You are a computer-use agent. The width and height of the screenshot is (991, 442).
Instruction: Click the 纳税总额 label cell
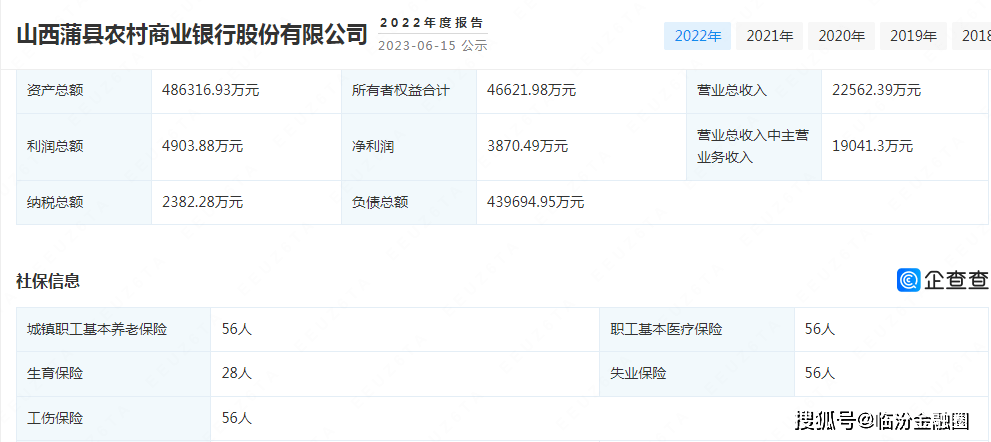(55, 202)
